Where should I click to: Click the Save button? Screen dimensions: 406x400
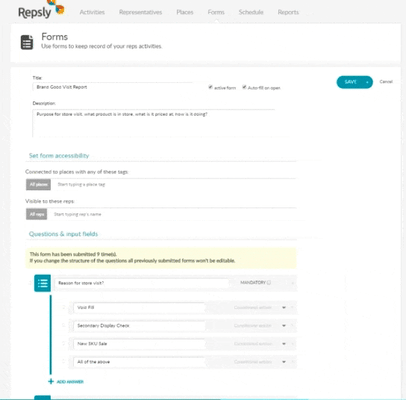[x=350, y=82]
